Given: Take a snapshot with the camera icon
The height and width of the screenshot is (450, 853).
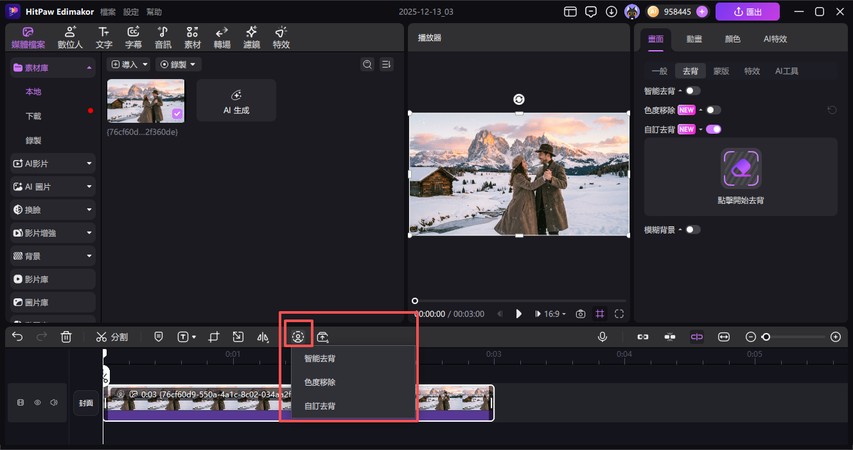Looking at the screenshot, I should pos(580,314).
